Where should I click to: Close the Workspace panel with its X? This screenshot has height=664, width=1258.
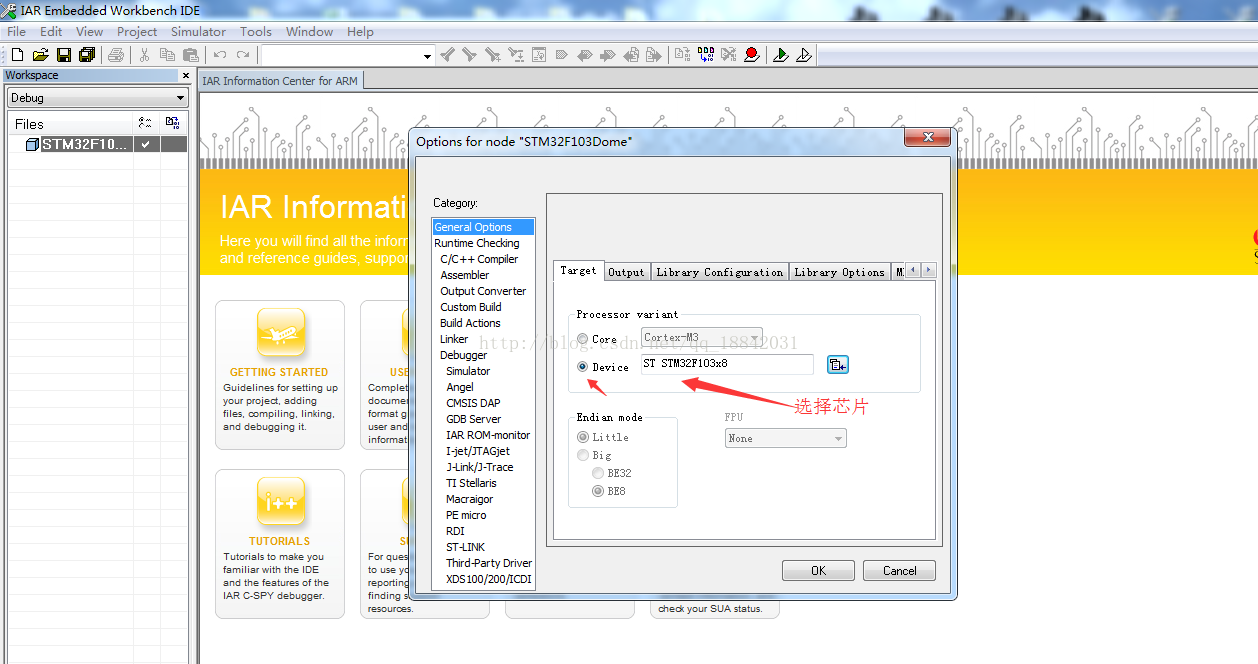(x=185, y=75)
